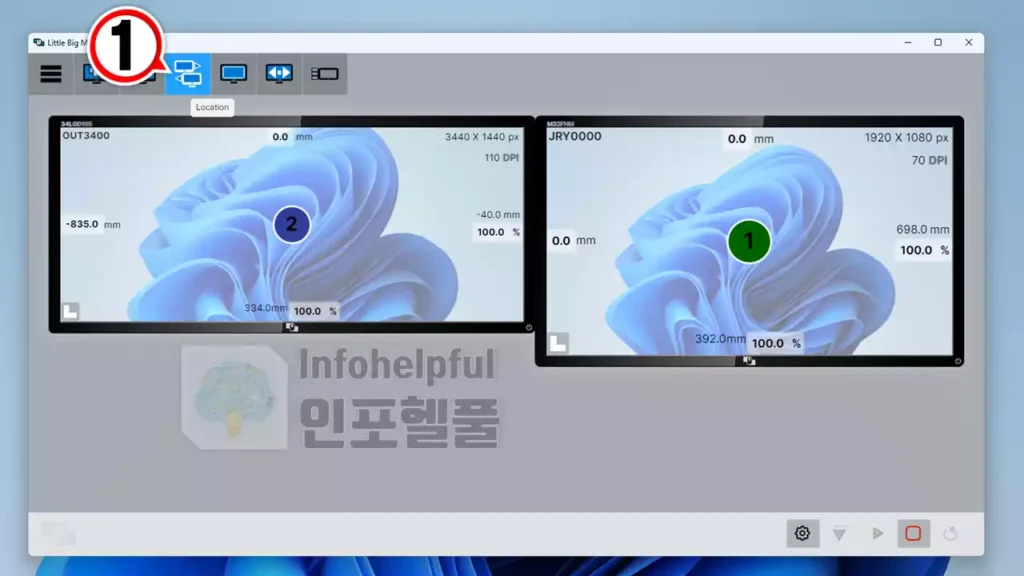Open the hamburger main menu
Viewport: 1024px width, 576px height.
point(51,74)
